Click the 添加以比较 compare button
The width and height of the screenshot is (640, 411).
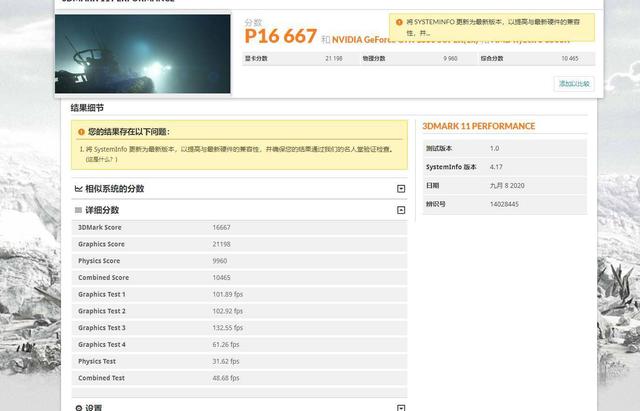(x=574, y=84)
